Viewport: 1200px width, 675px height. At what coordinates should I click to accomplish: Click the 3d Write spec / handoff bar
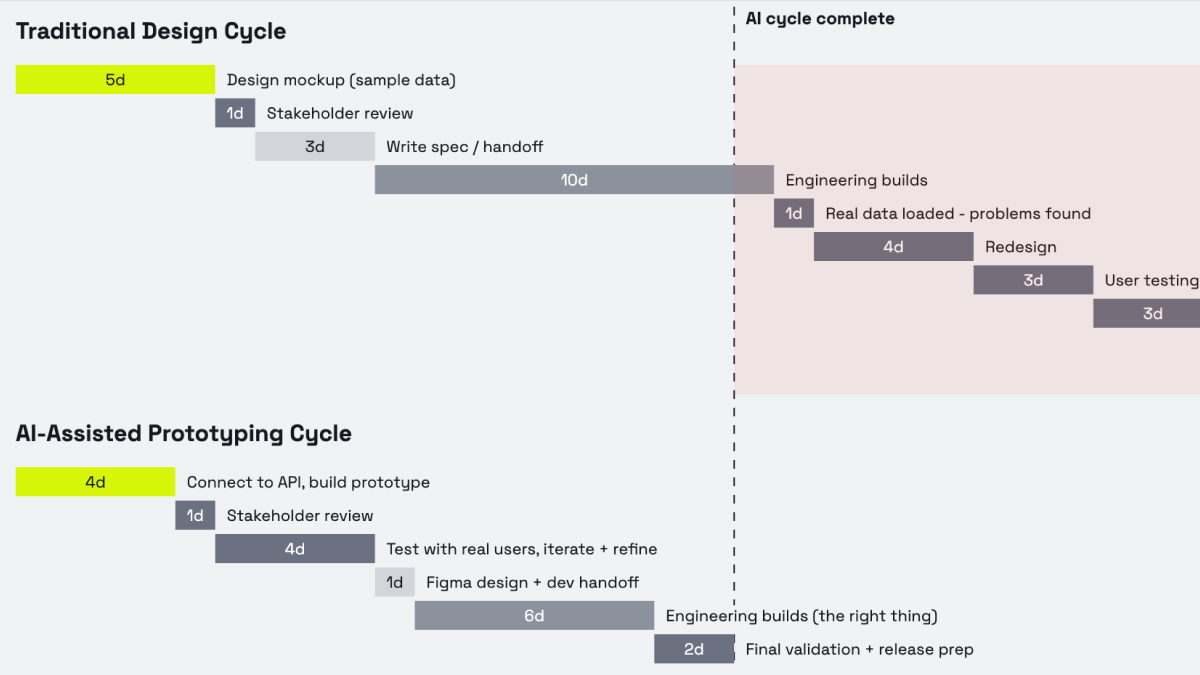[x=315, y=147]
